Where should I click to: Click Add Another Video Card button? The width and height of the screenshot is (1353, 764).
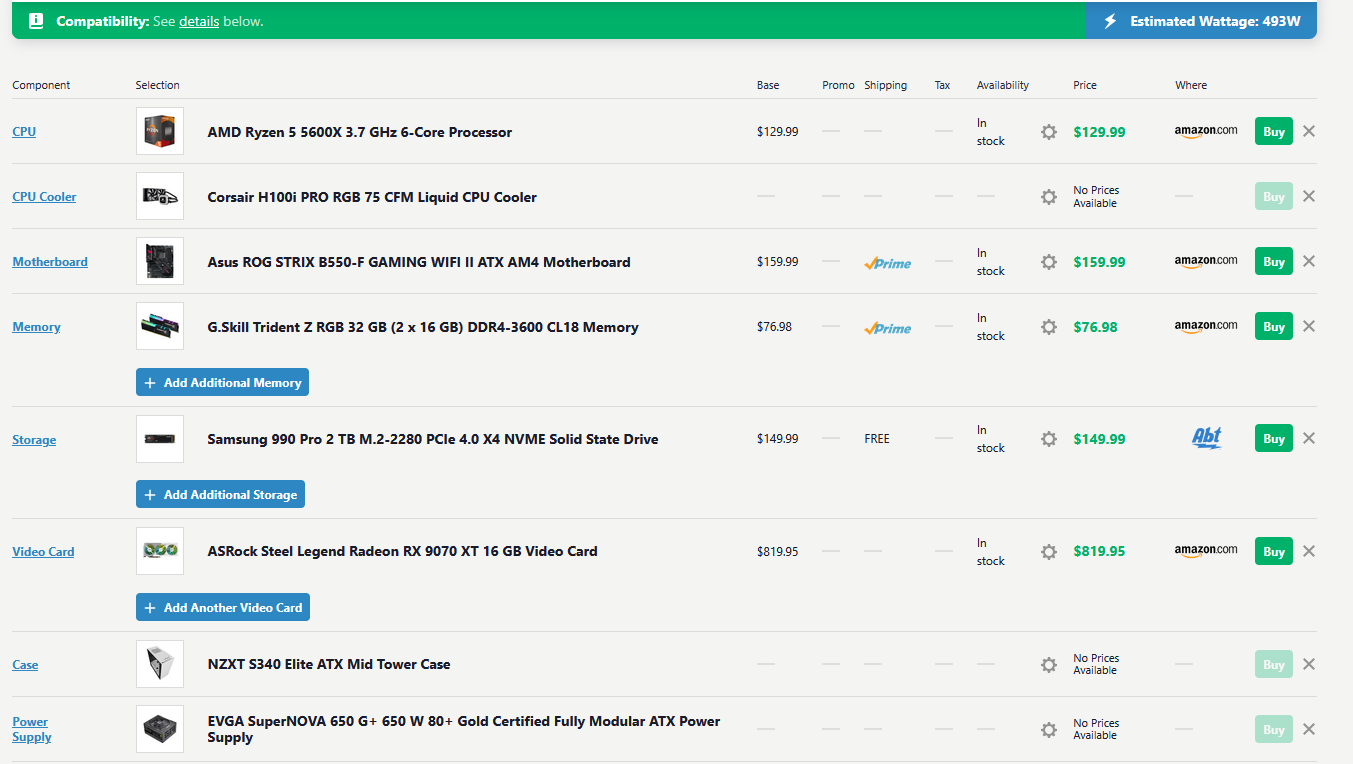(x=223, y=607)
